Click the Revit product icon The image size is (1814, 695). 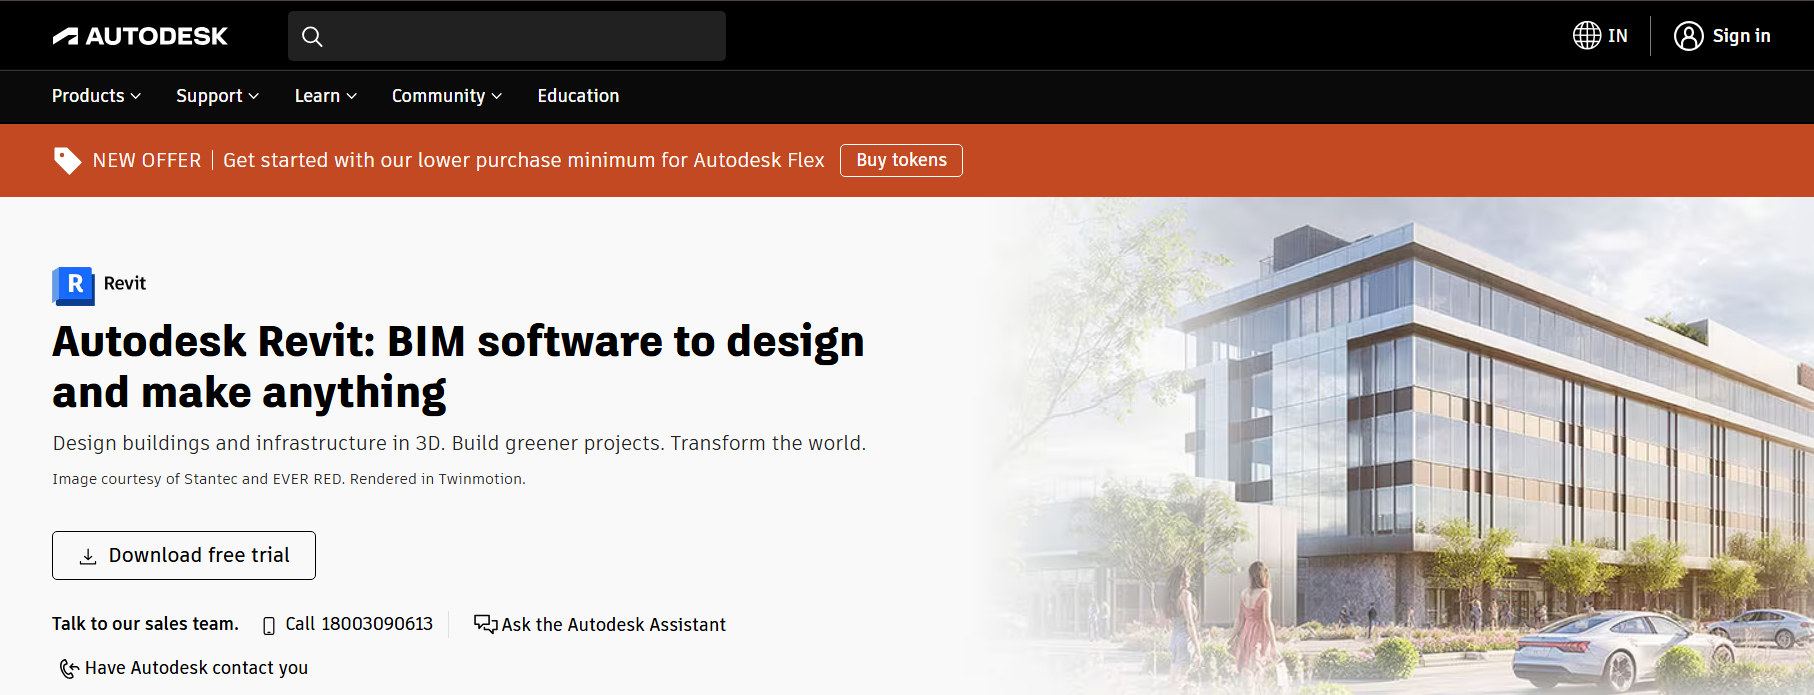pos(73,285)
